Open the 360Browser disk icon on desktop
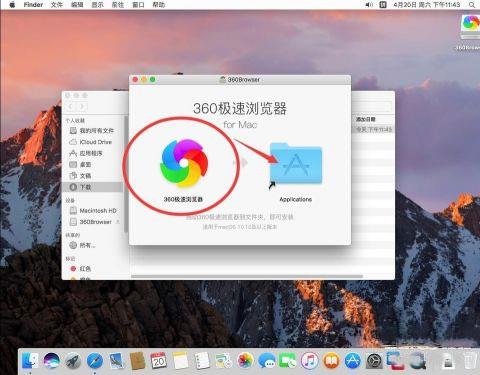 (470, 27)
